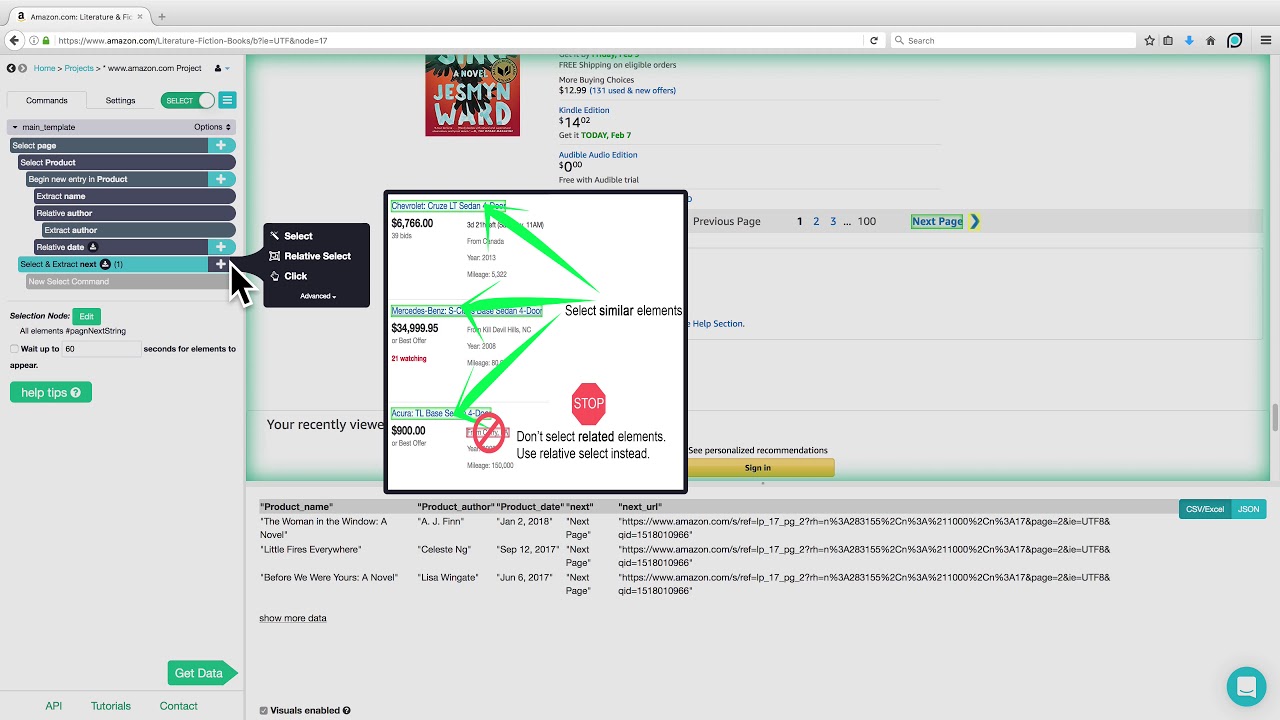The image size is (1280, 720).
Task: Go forward with ParseHub forward arrow
Action: [22, 68]
